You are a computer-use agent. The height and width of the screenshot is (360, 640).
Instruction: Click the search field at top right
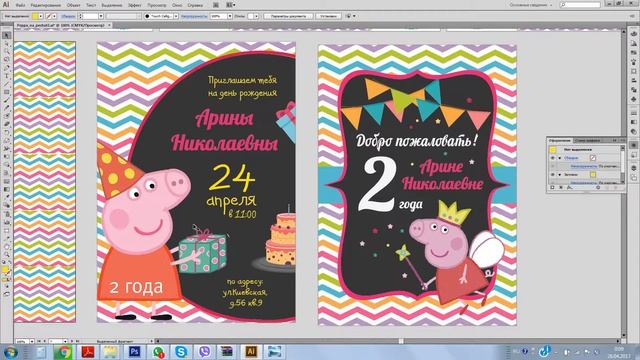(x=580, y=5)
